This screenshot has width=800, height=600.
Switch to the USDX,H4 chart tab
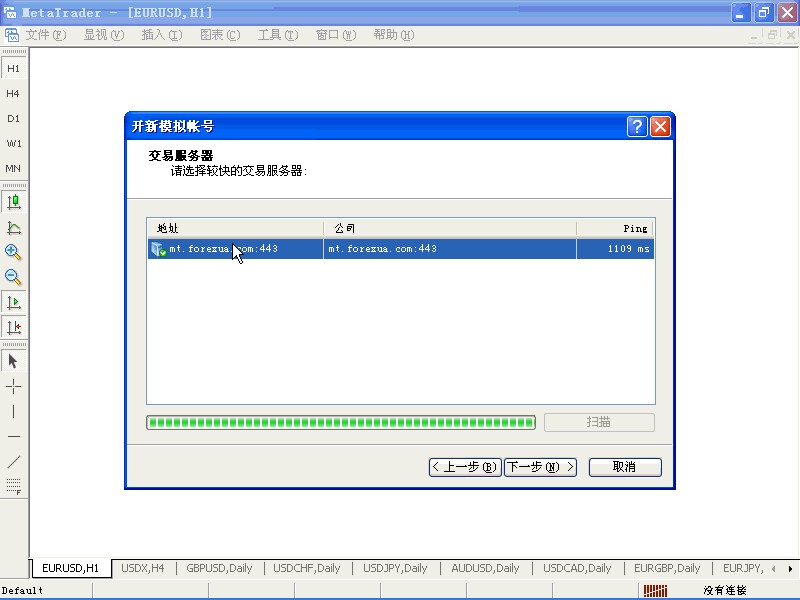[142, 568]
